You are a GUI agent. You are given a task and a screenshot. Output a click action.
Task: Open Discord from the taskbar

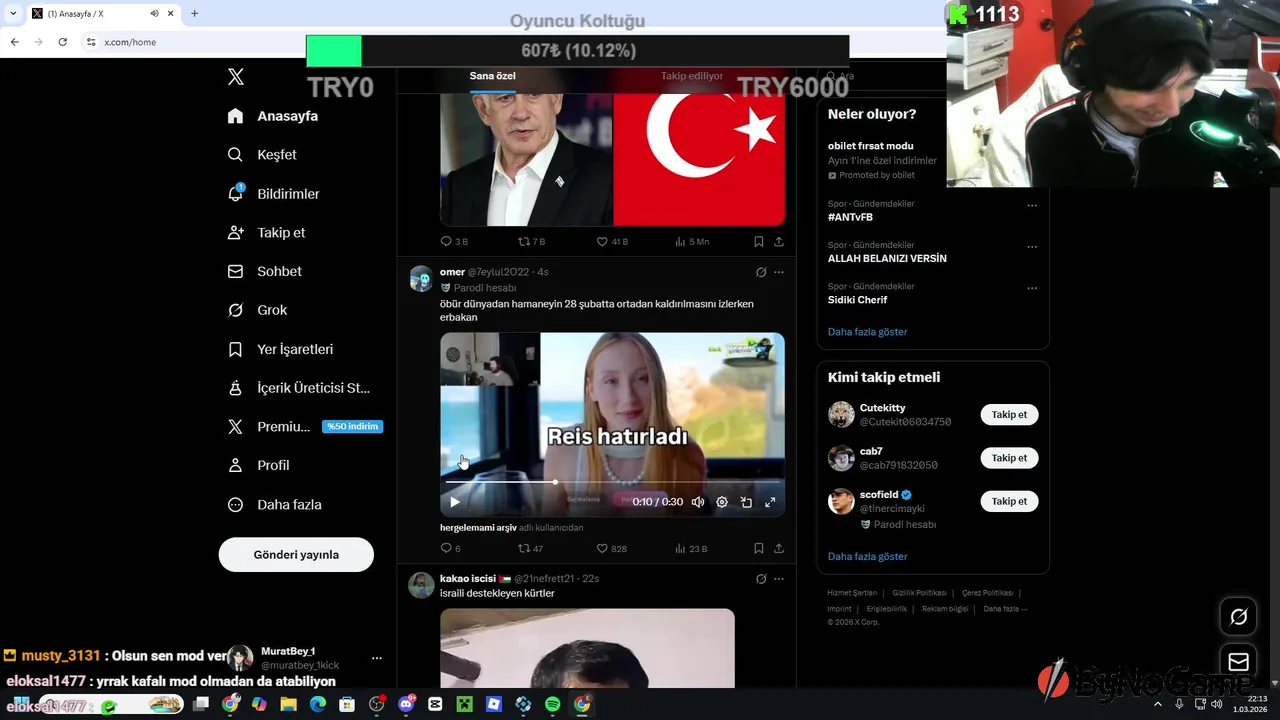pyautogui.click(x=406, y=704)
